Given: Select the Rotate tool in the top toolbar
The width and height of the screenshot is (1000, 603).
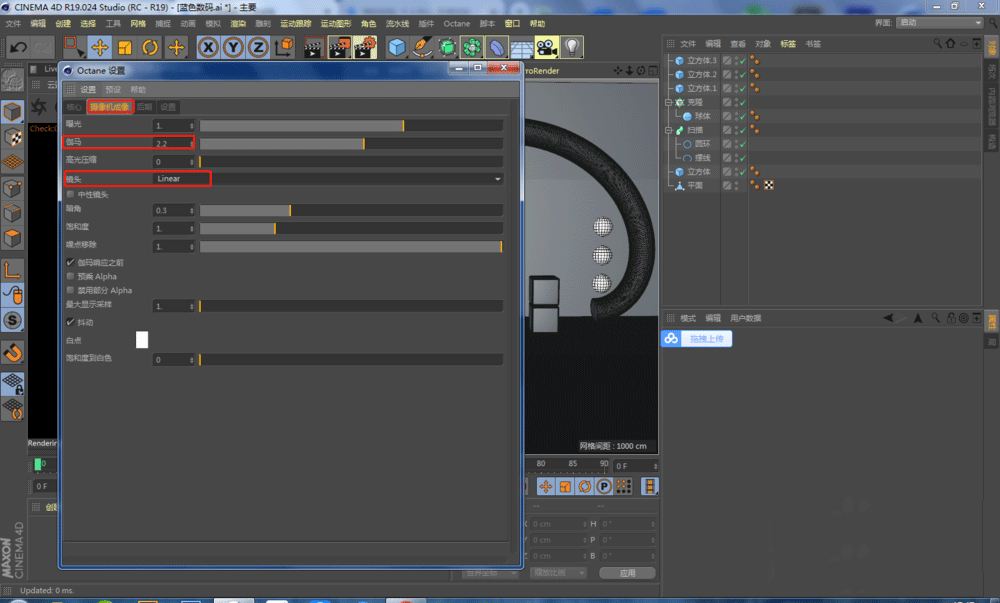Looking at the screenshot, I should tap(150, 47).
